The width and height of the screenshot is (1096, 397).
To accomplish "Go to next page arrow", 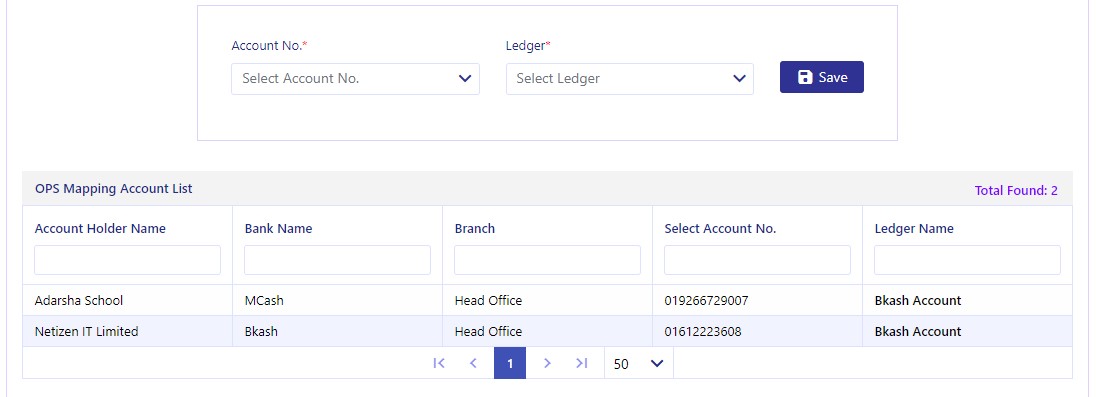I will (547, 363).
